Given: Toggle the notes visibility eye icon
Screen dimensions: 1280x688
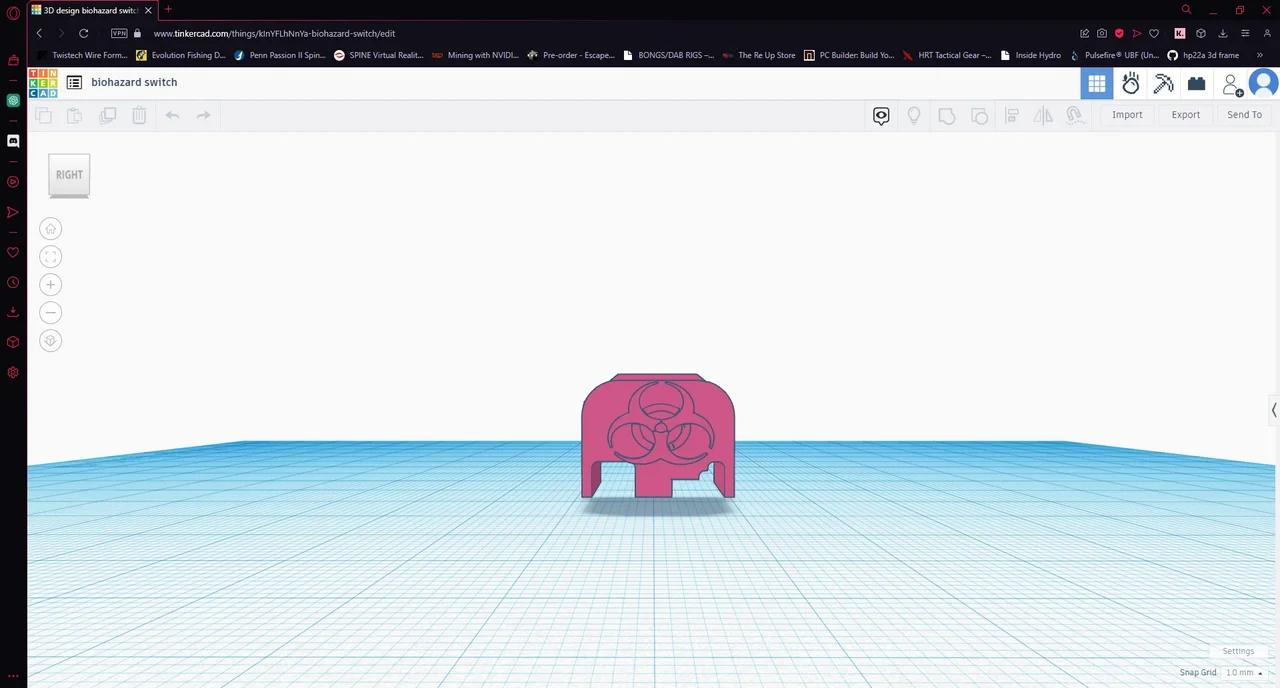Looking at the screenshot, I should [881, 116].
